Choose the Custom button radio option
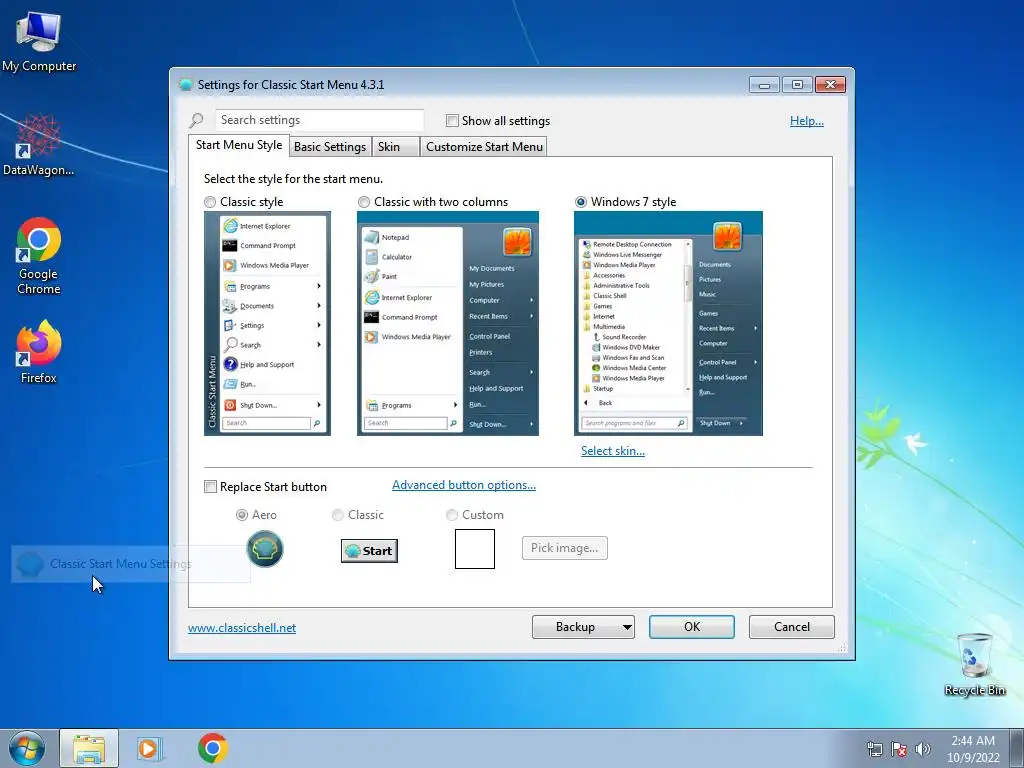The width and height of the screenshot is (1024, 768). (x=451, y=515)
